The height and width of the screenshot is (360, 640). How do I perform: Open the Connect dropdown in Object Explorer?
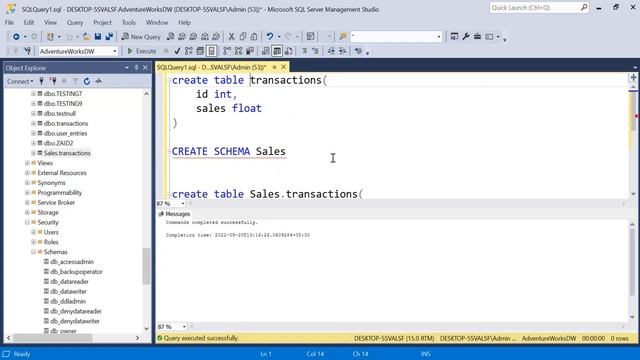click(x=20, y=81)
